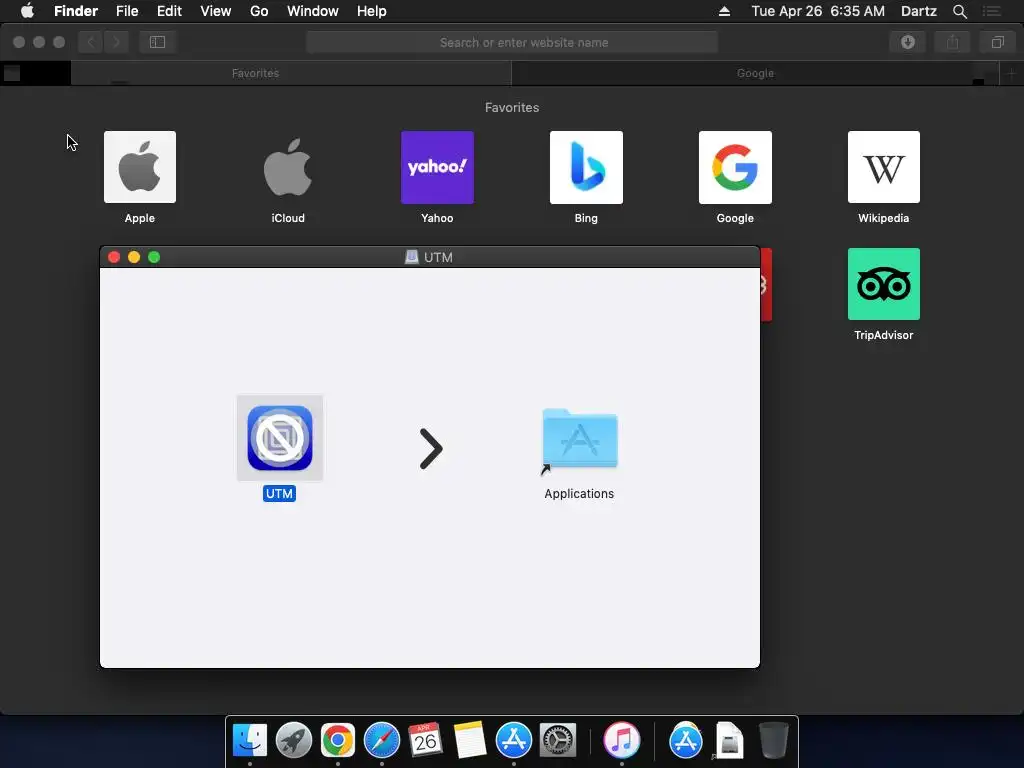Minimize the UTM installer window

coord(134,257)
